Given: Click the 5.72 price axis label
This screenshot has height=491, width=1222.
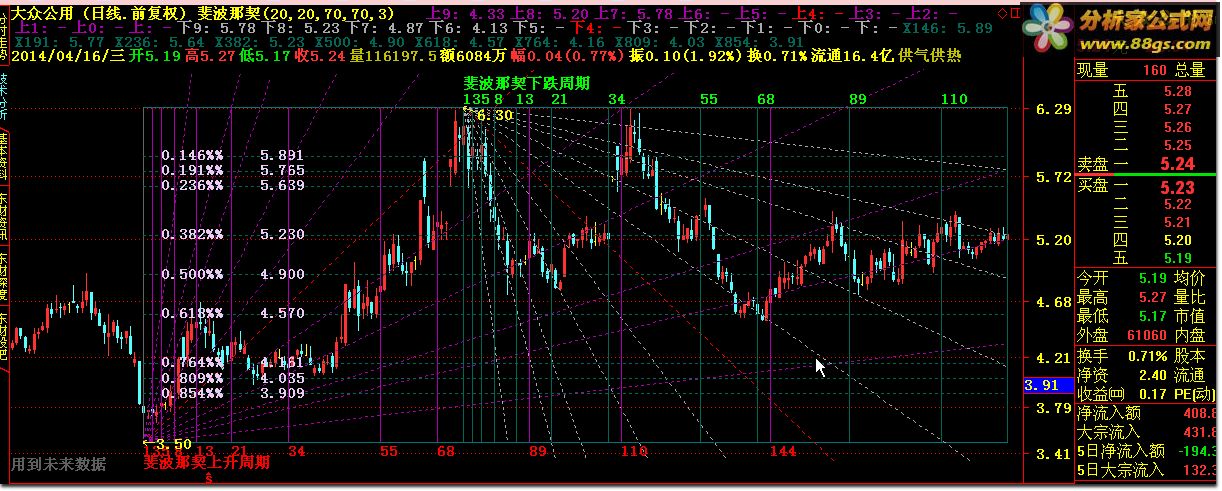Looking at the screenshot, I should pos(1053,177).
